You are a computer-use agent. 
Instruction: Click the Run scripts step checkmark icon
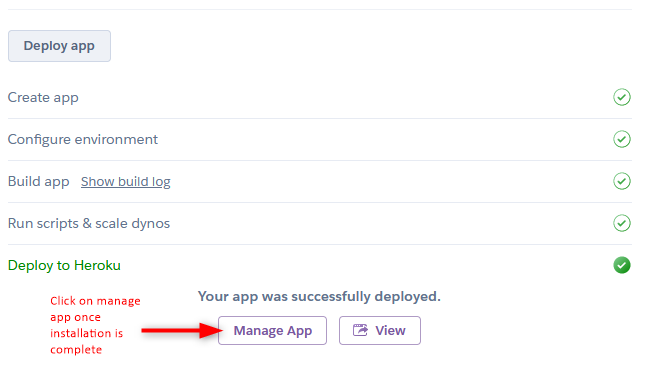622,223
